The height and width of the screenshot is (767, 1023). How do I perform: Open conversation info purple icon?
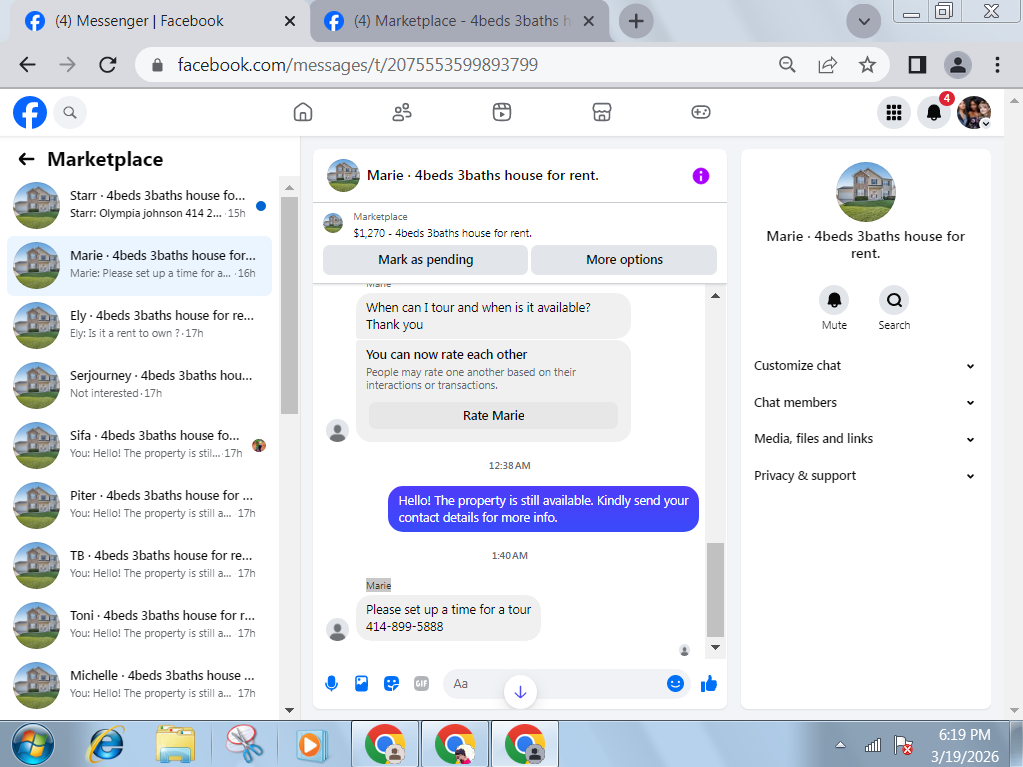click(x=701, y=175)
